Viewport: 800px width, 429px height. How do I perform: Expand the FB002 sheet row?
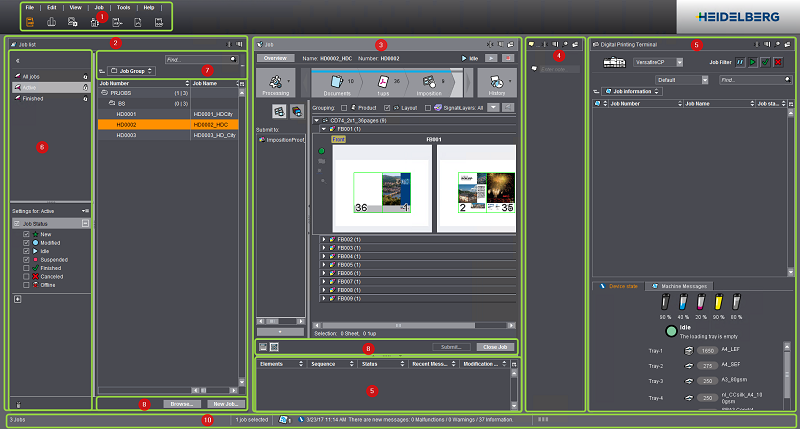coord(325,240)
